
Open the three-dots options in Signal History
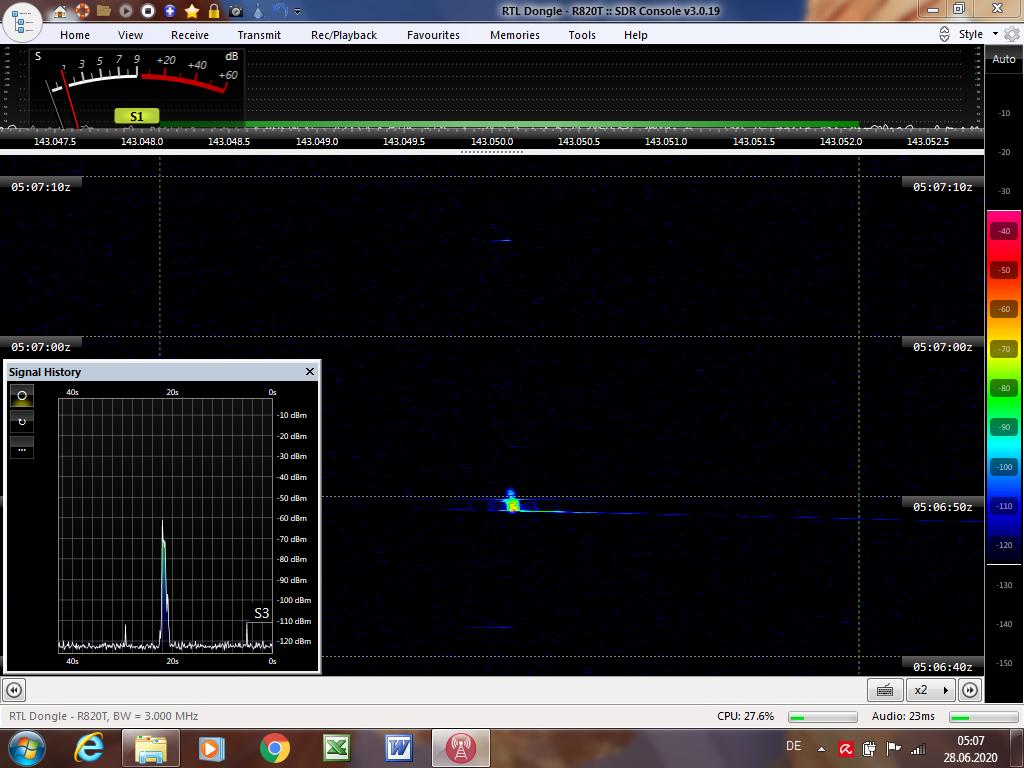click(22, 448)
